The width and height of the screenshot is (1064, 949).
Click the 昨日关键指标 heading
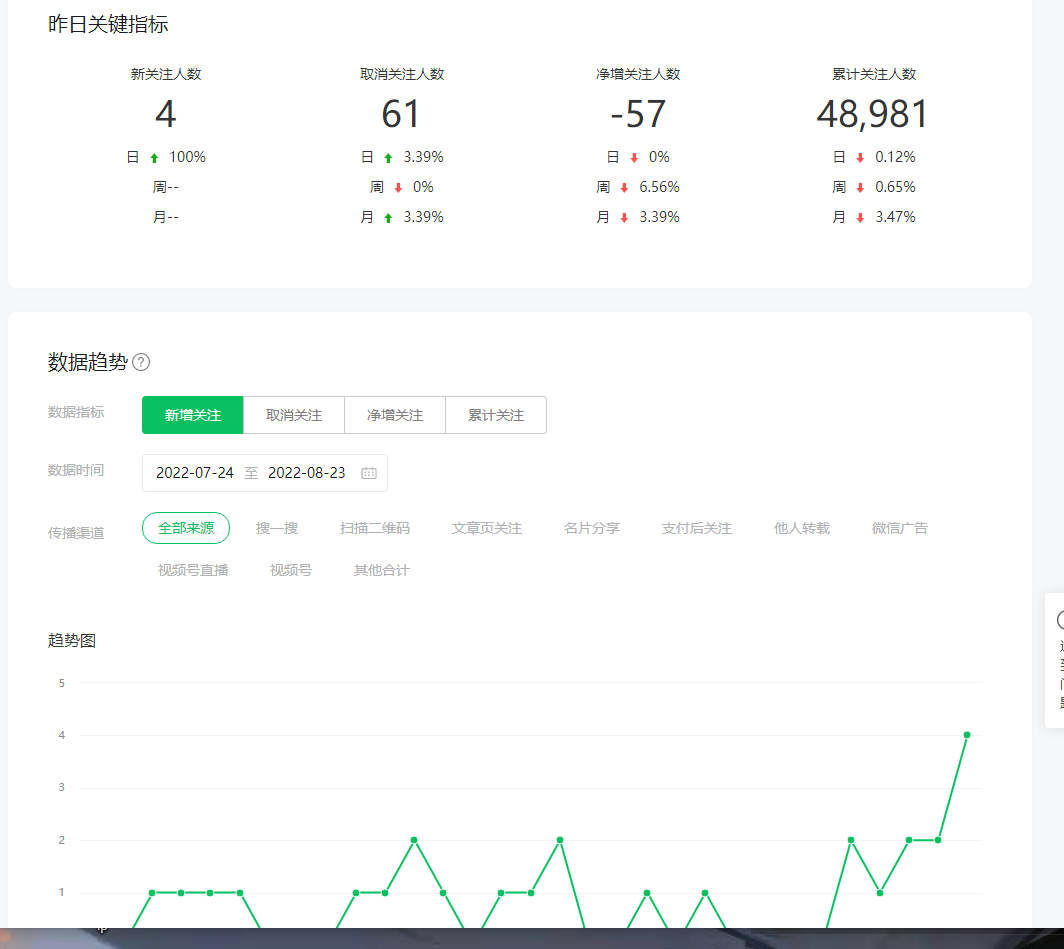108,24
